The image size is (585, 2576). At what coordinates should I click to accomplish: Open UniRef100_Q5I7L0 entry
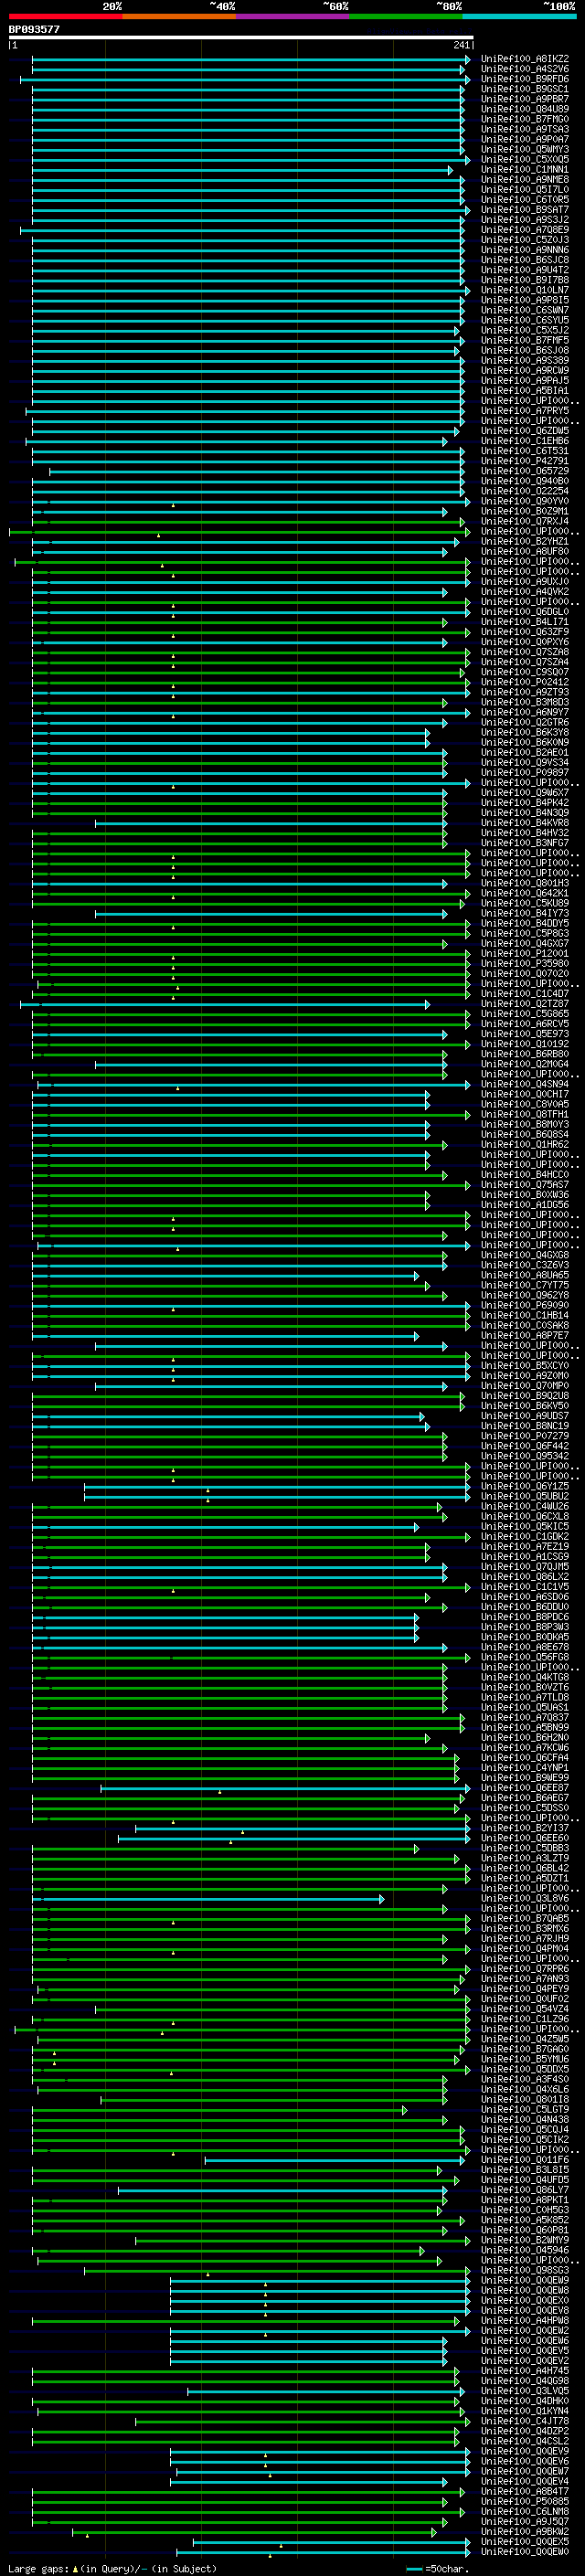[x=525, y=190]
